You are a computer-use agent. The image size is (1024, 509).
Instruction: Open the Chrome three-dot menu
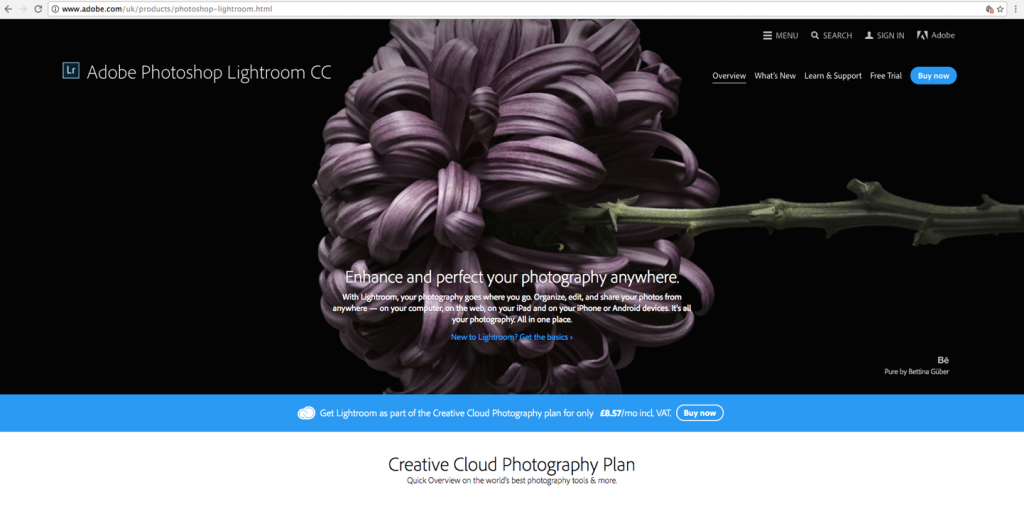coord(1016,9)
